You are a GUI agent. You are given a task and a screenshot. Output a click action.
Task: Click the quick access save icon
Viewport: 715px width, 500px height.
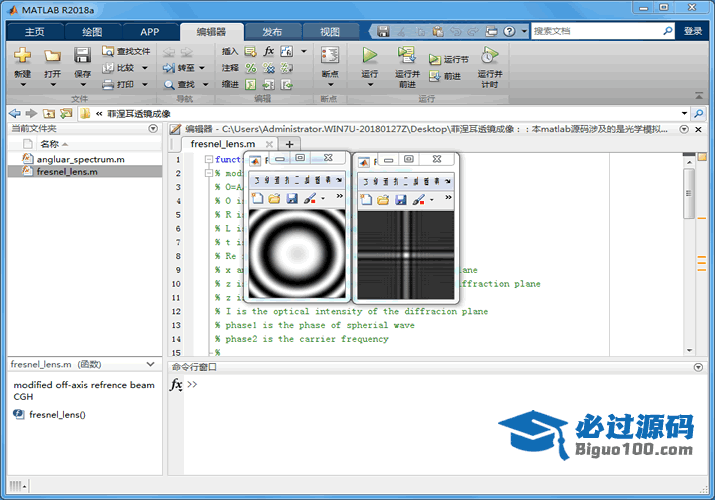click(383, 31)
